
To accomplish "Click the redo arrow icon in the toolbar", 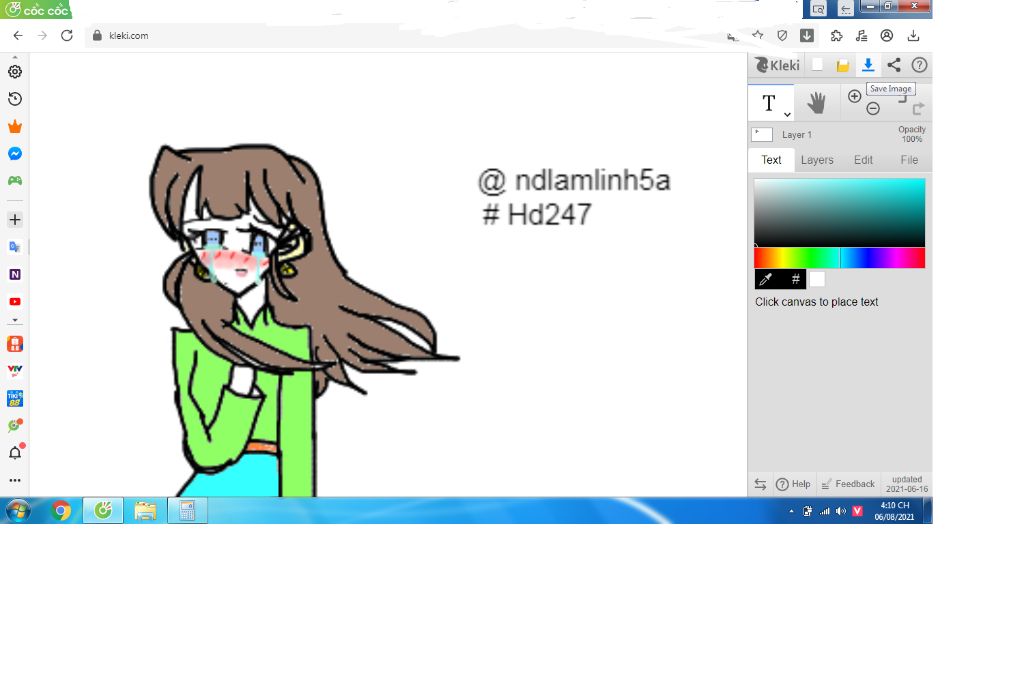I will coord(918,108).
